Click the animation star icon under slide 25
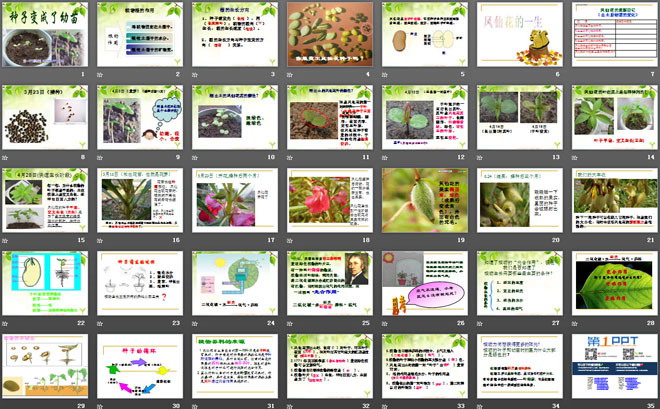The width and height of the screenshot is (660, 409). point(290,324)
